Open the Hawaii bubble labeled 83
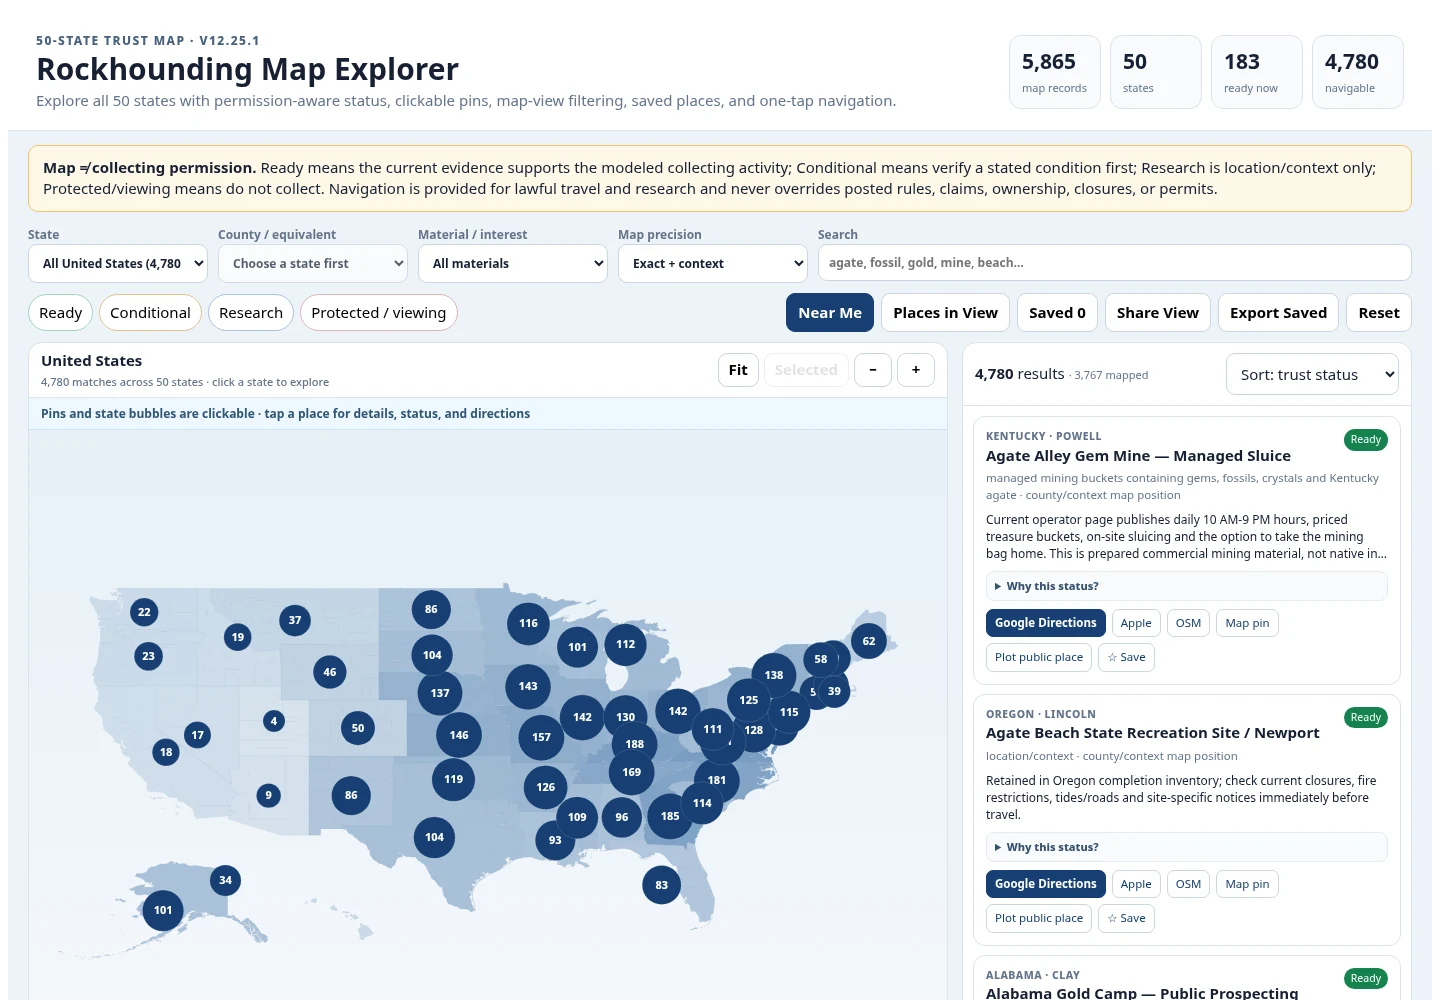This screenshot has height=1000, width=1440. pos(661,885)
